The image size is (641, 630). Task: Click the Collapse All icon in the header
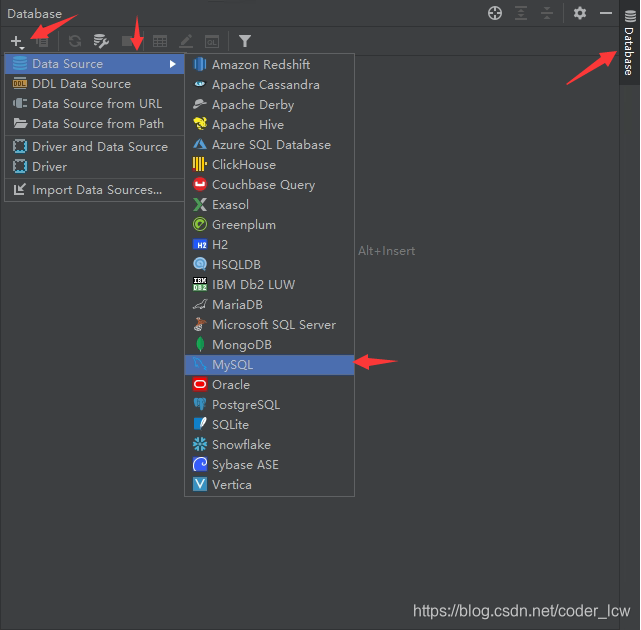(x=547, y=13)
